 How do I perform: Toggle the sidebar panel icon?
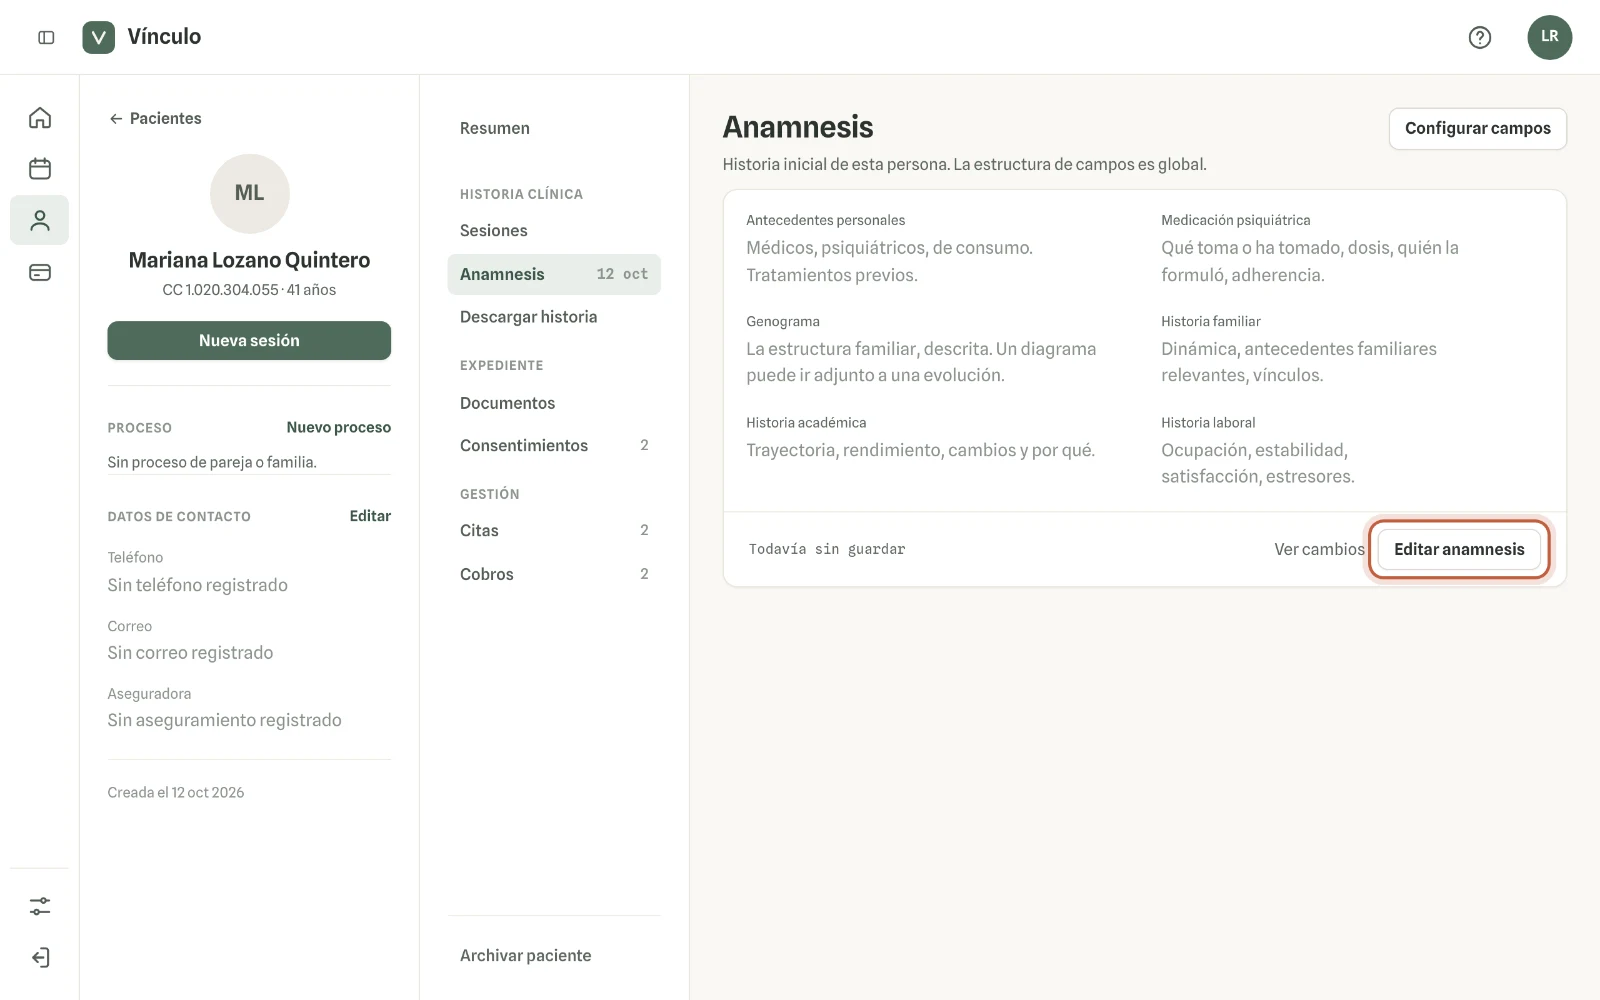(x=46, y=37)
